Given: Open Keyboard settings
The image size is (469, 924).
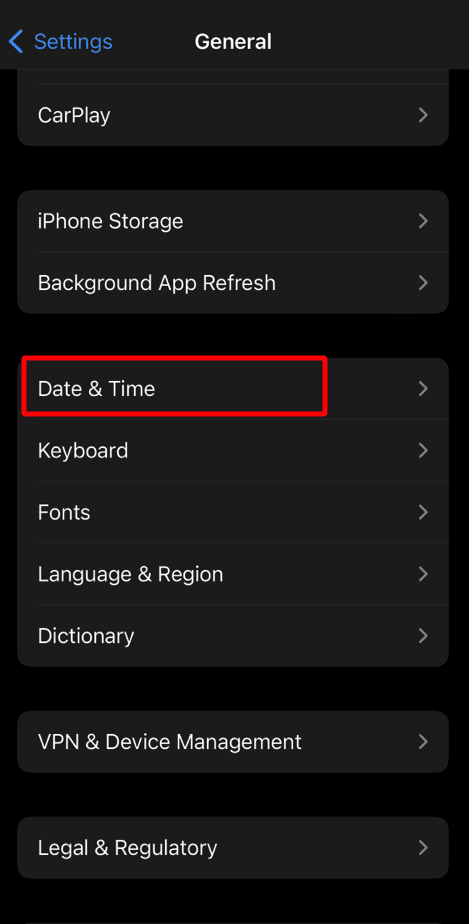Looking at the screenshot, I should pos(233,450).
